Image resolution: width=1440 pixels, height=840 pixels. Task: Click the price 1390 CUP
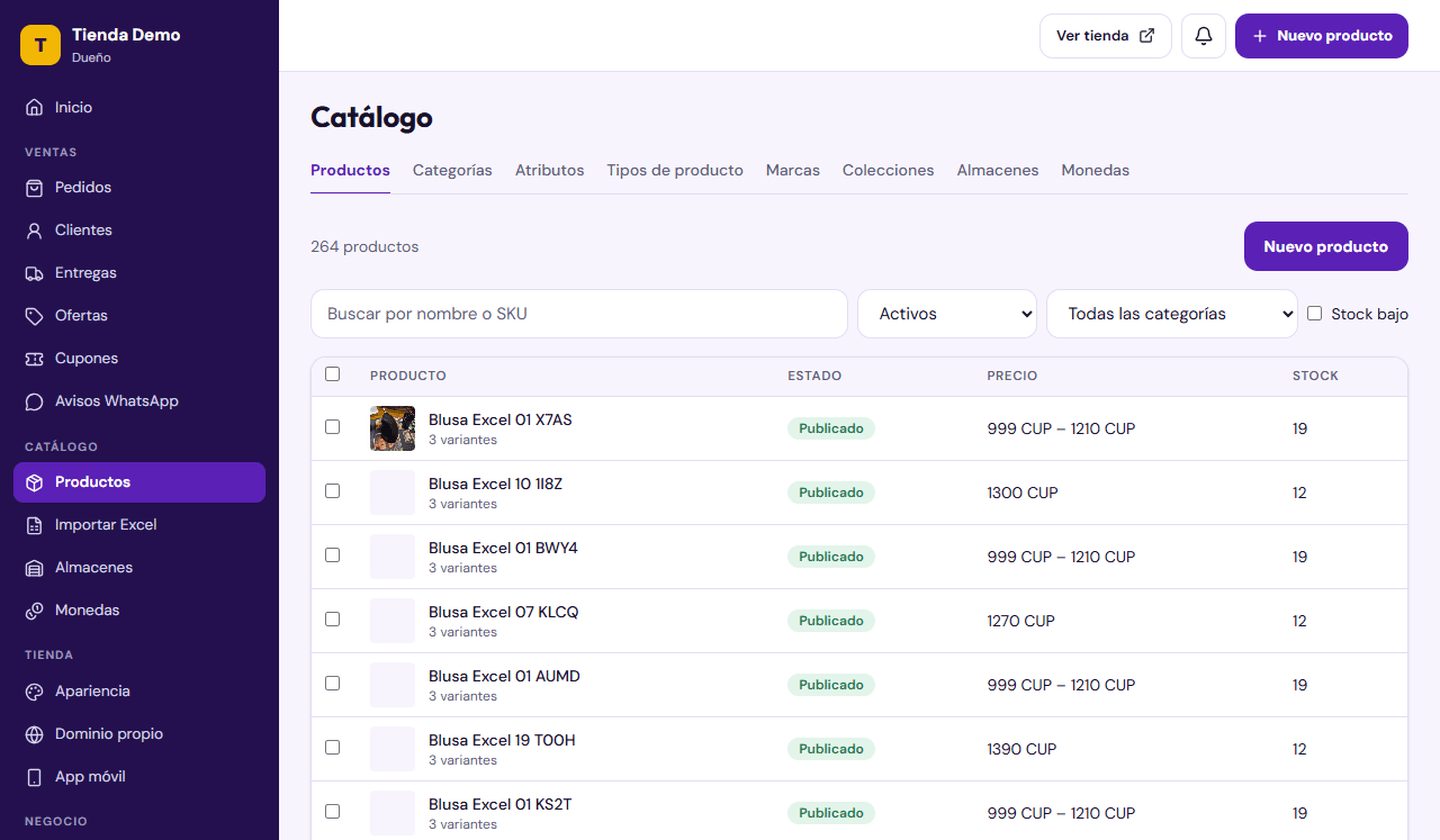pyautogui.click(x=1022, y=749)
